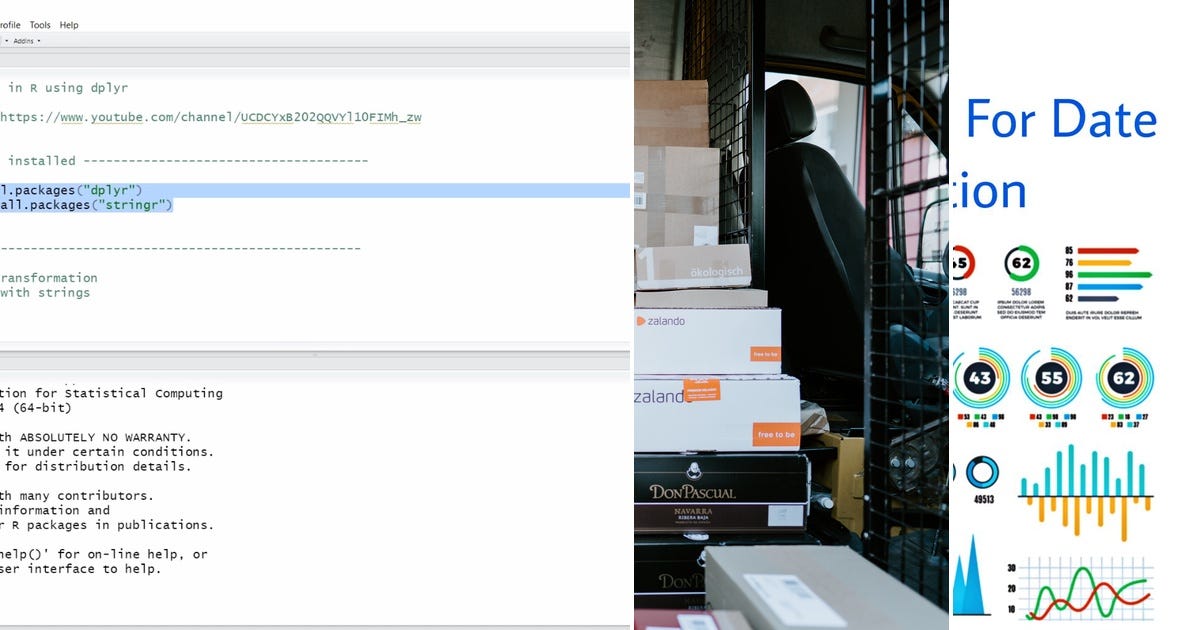Click the caret icon left of Addins
The image size is (1200, 630).
pyautogui.click(x=8, y=40)
